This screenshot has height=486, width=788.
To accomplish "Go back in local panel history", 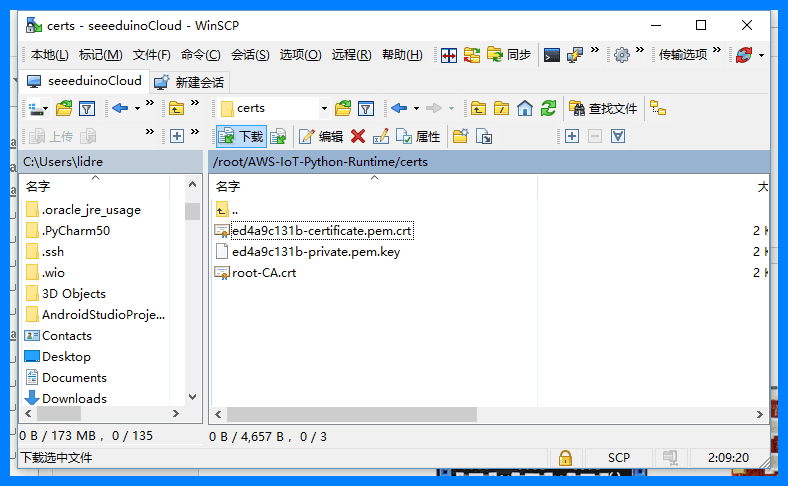I will tap(120, 108).
